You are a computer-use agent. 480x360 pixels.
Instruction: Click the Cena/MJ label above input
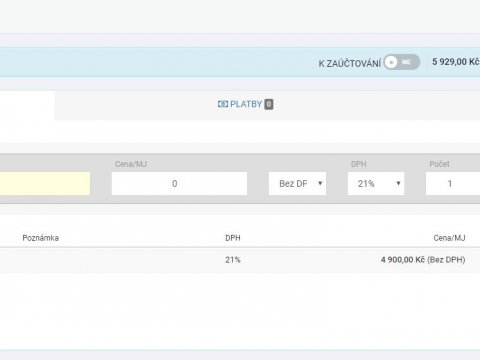coord(131,164)
